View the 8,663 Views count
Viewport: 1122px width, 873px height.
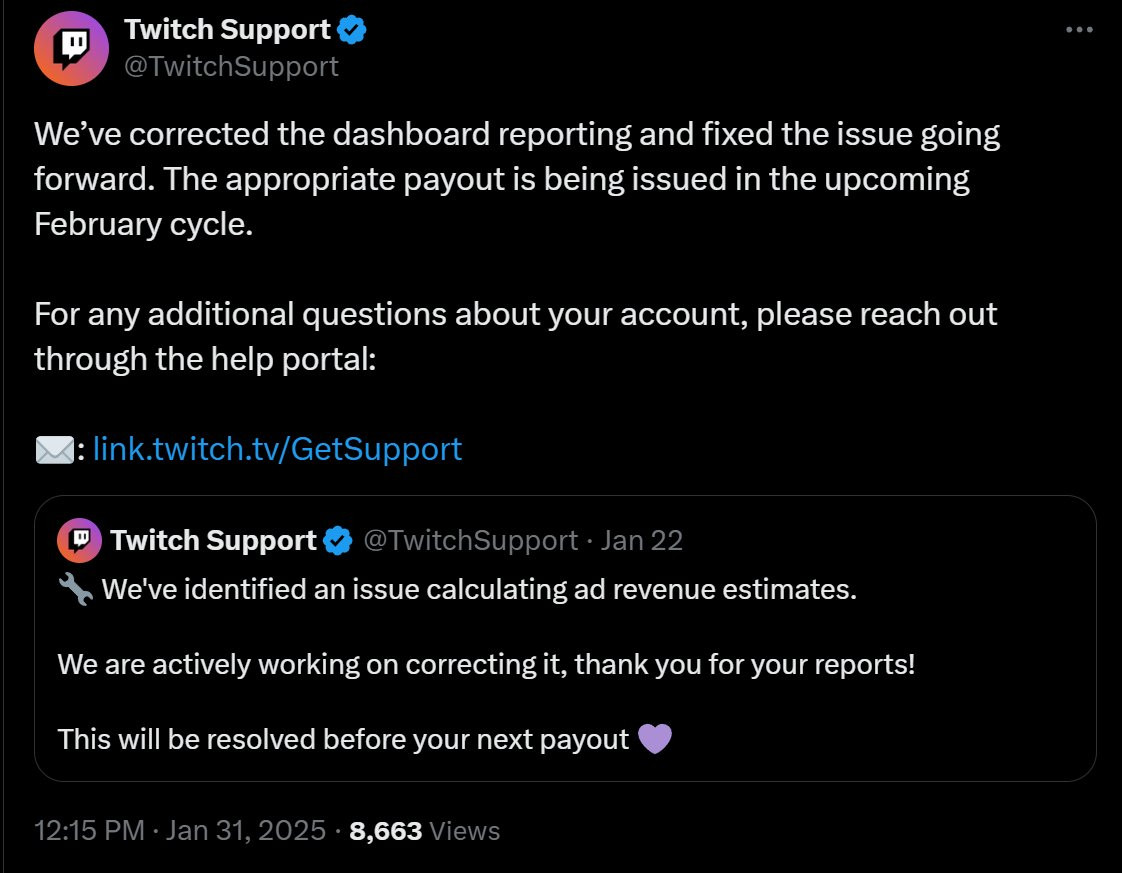click(424, 831)
